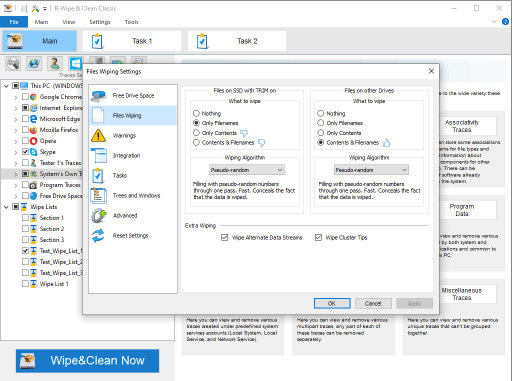Click the user traces person toolbar icon
Viewport: 512px width, 381px height.
click(x=55, y=63)
